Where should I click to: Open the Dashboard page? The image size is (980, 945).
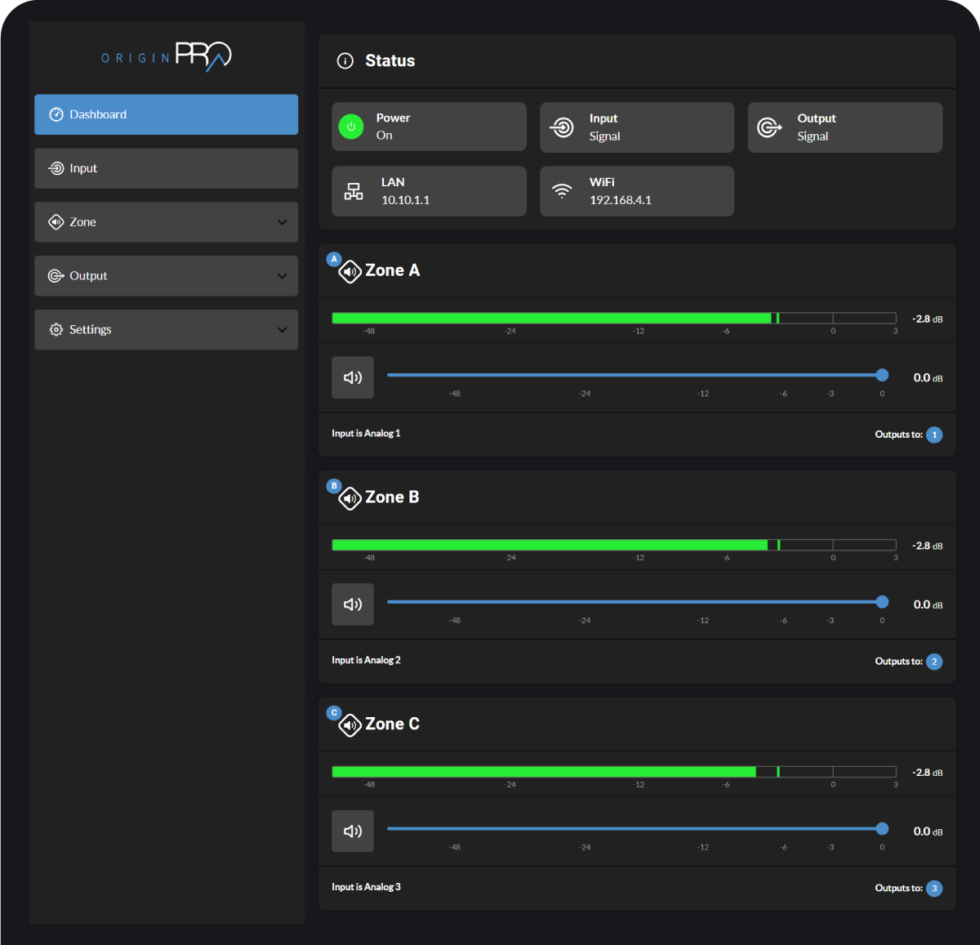point(166,114)
